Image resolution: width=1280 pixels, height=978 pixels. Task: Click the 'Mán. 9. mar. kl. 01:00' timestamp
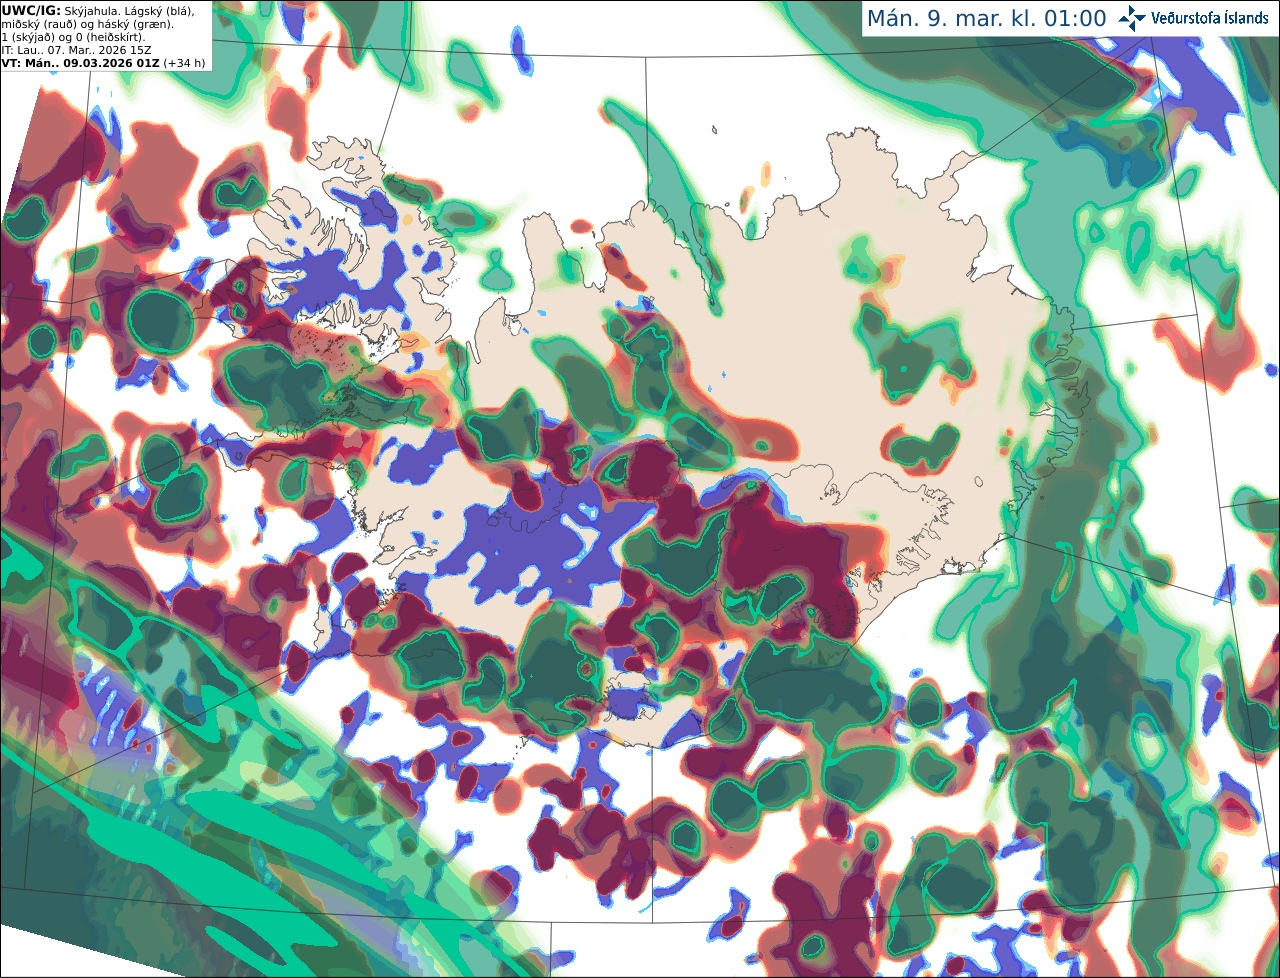coord(986,18)
